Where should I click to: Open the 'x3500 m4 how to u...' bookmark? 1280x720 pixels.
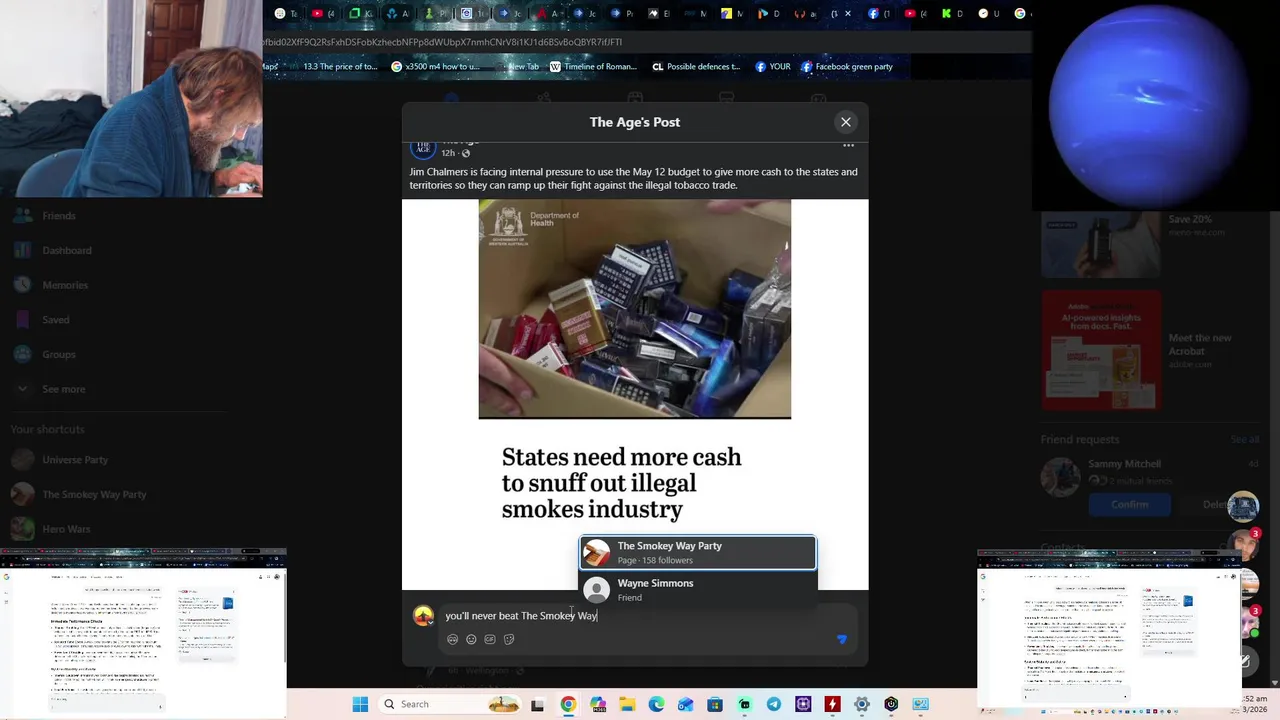tap(435, 67)
